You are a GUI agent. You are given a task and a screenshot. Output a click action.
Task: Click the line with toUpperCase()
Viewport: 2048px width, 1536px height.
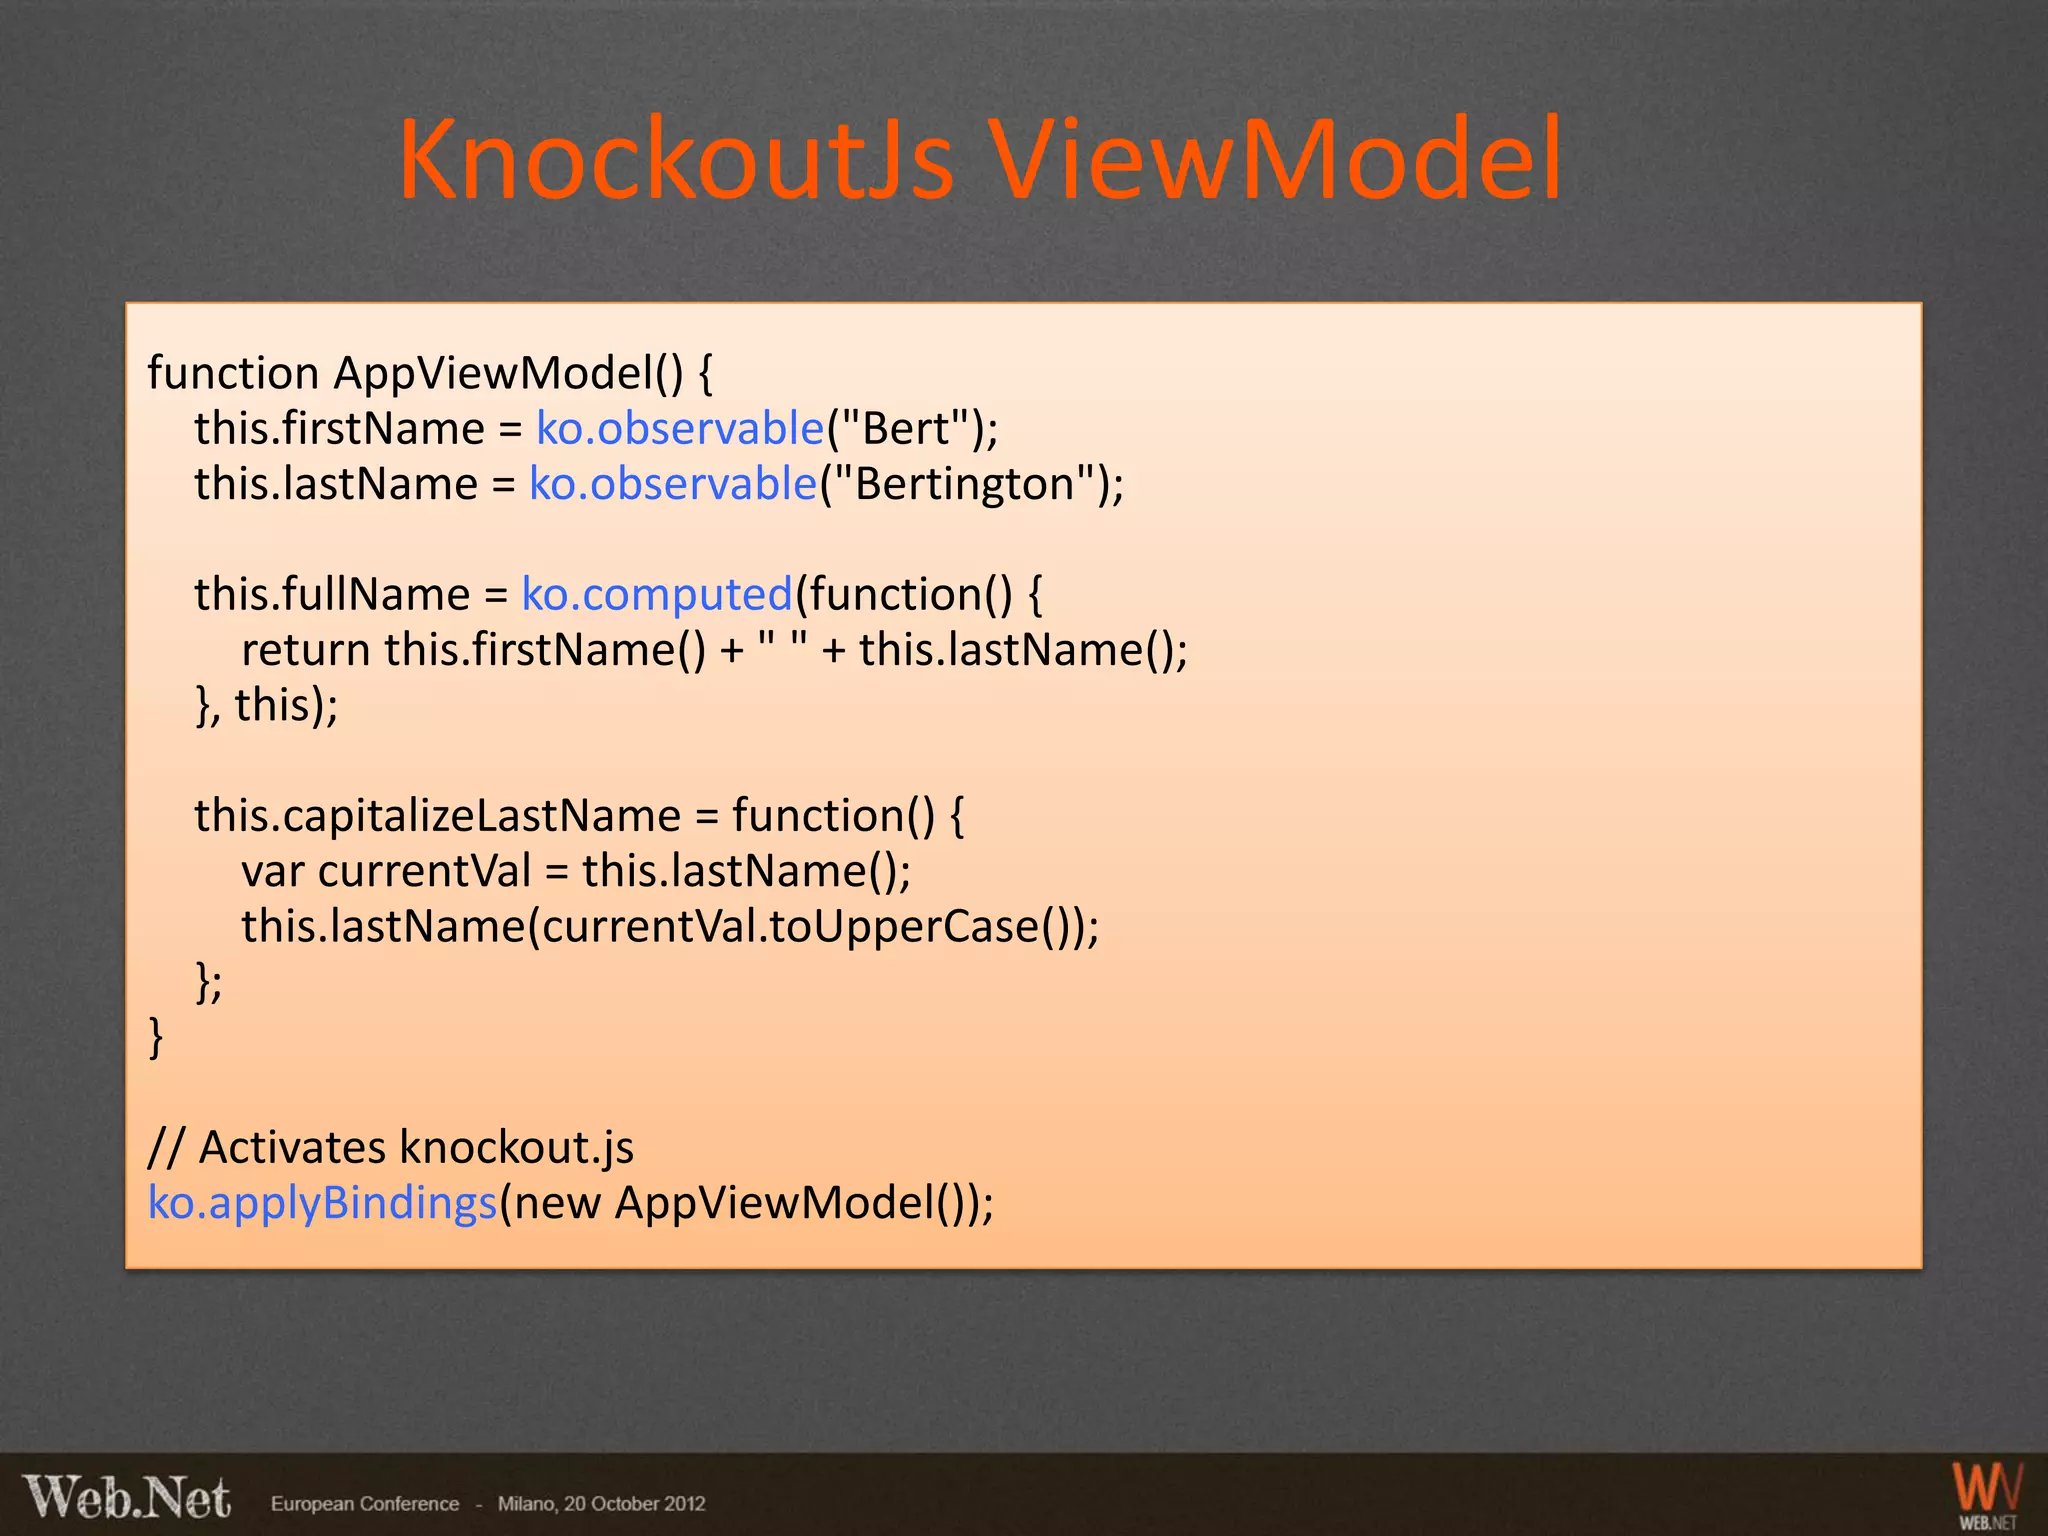[x=670, y=926]
